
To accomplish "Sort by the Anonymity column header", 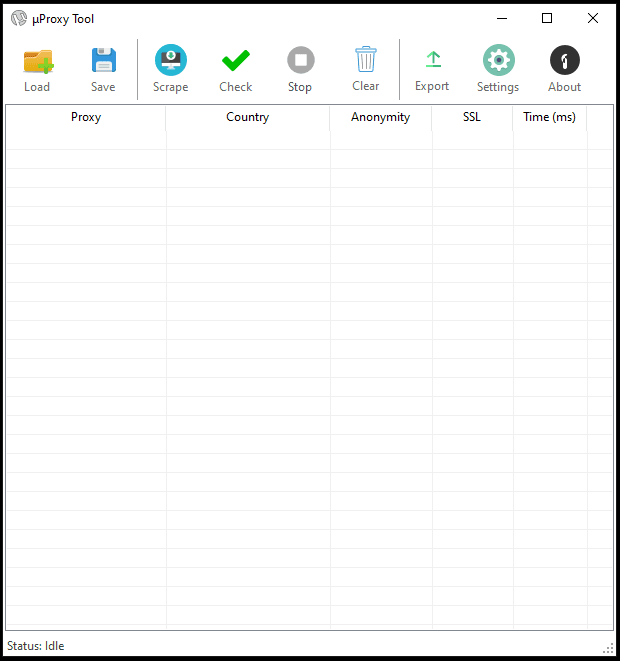I will 381,117.
